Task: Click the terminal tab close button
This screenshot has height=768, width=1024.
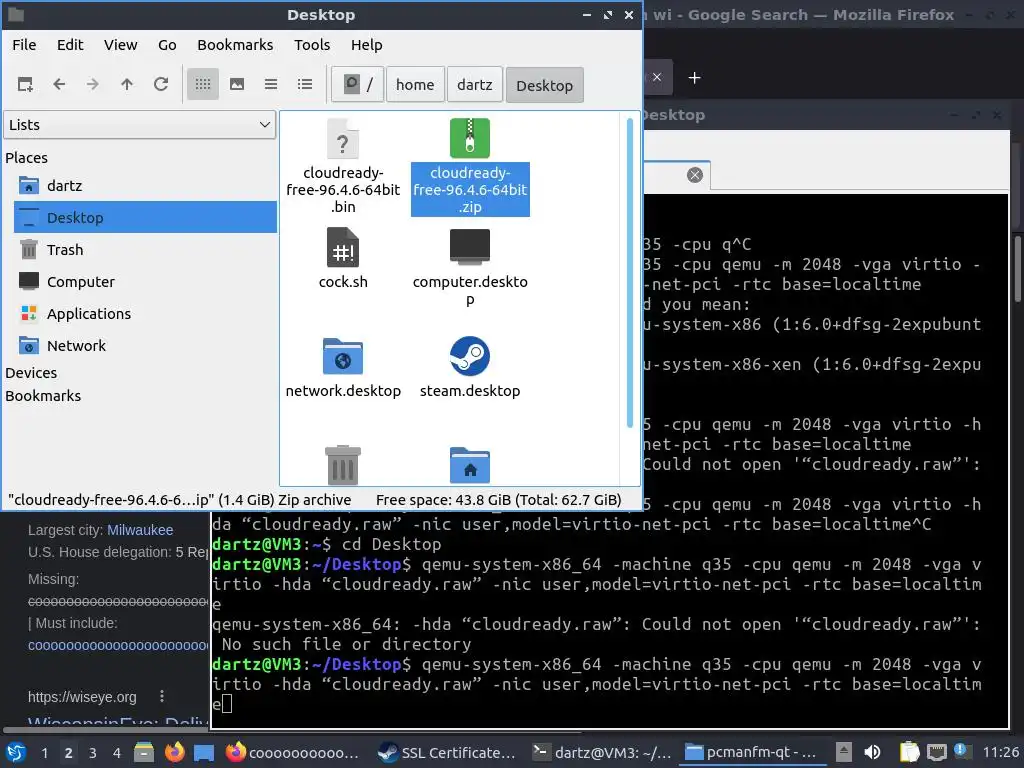Action: 695,175
